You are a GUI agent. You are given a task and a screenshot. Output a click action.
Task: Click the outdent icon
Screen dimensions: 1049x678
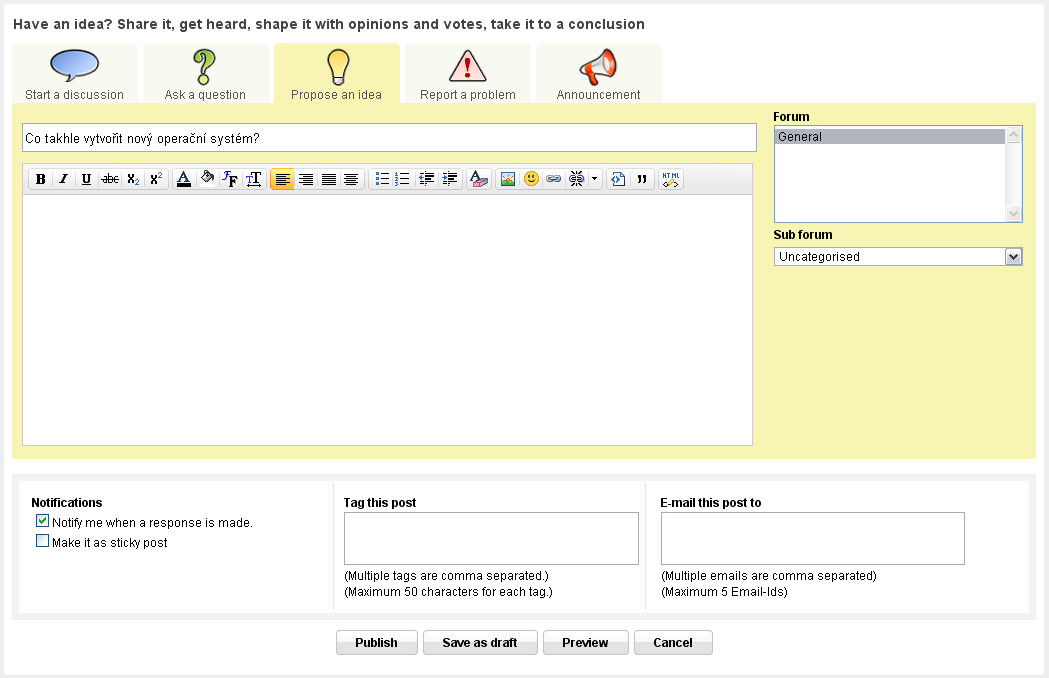(x=426, y=179)
